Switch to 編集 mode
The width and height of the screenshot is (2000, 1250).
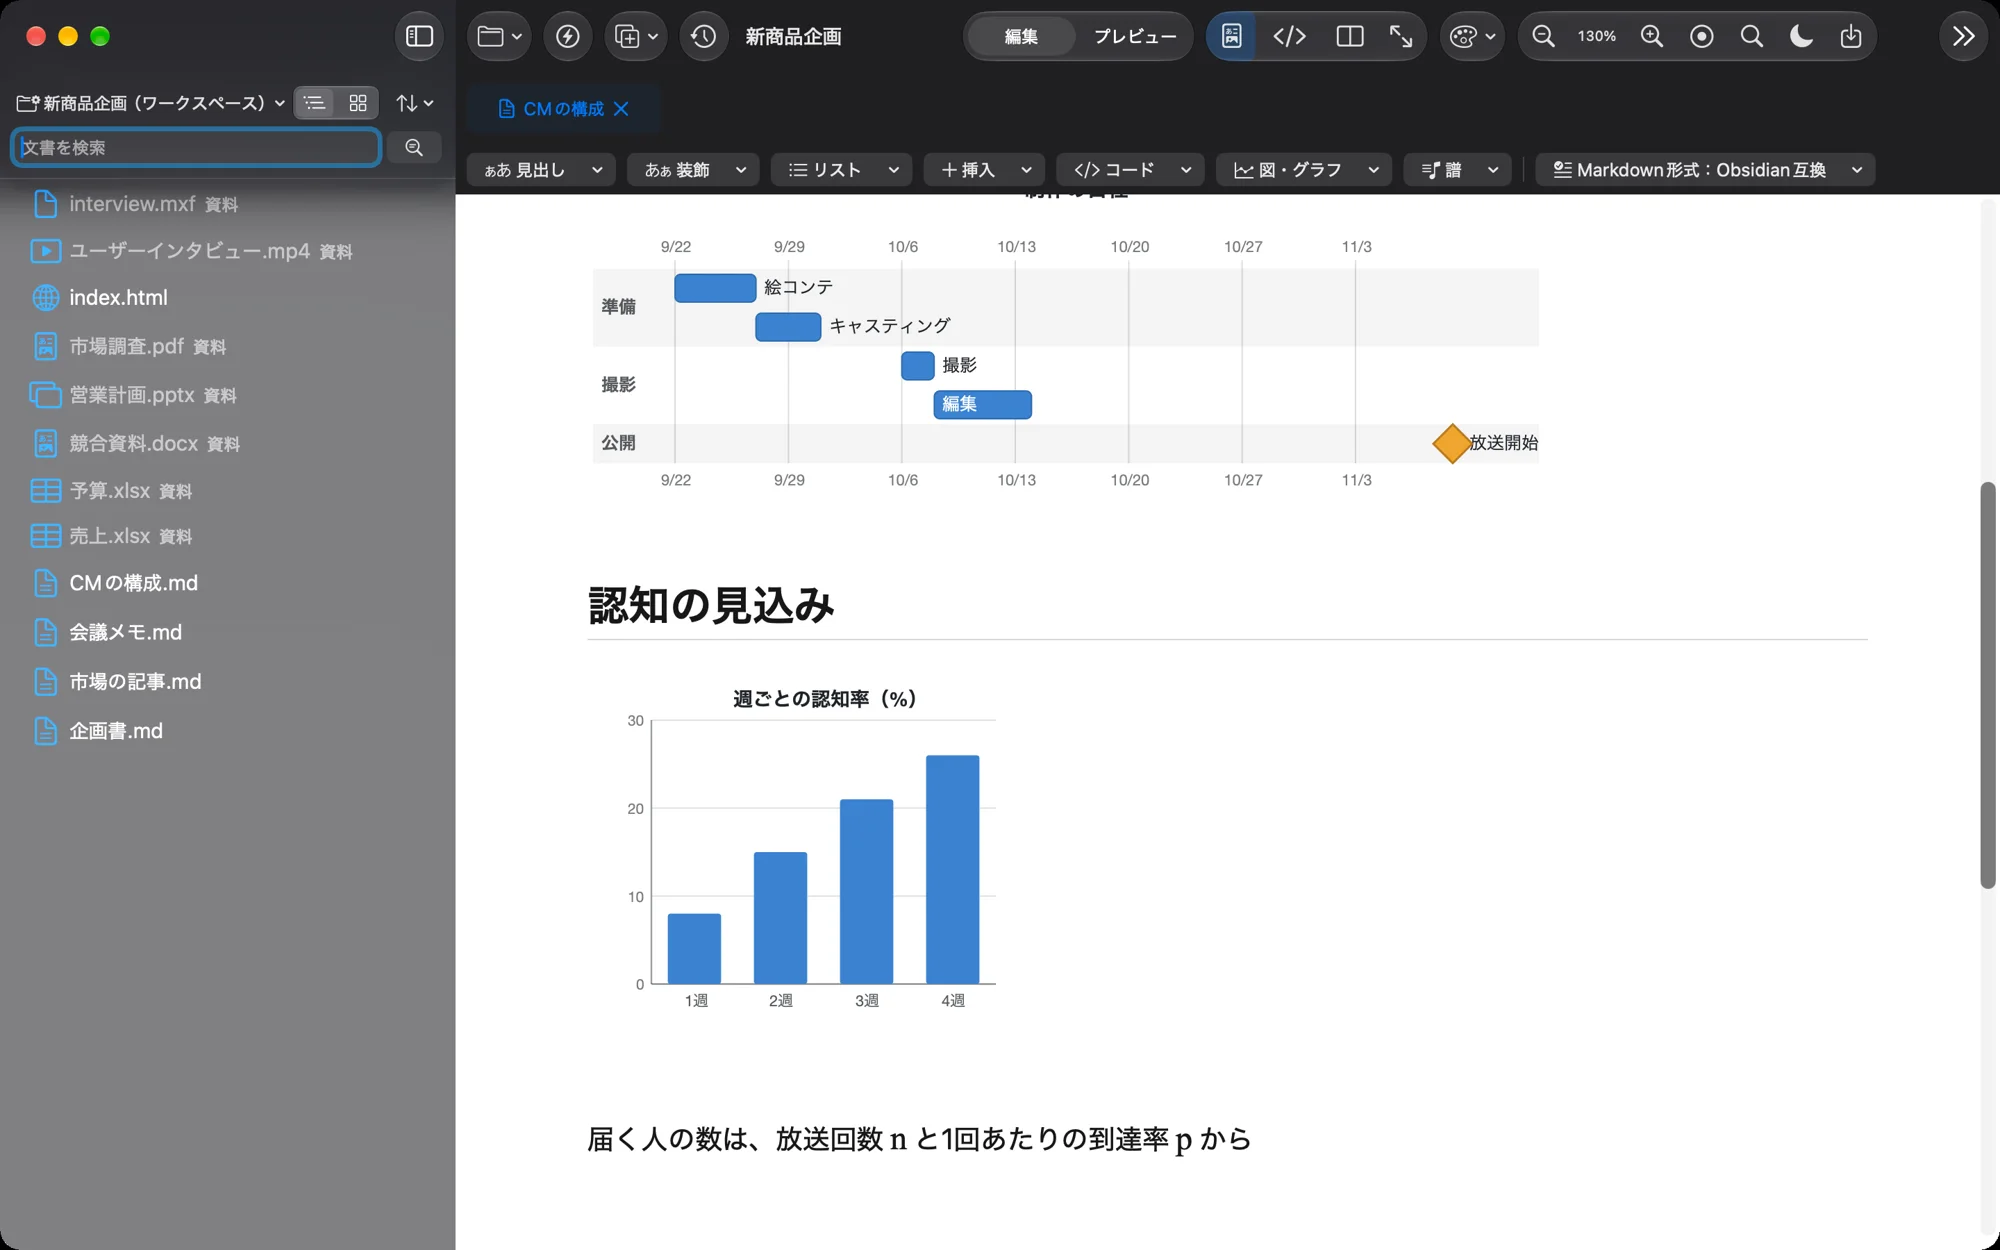[x=1021, y=36]
